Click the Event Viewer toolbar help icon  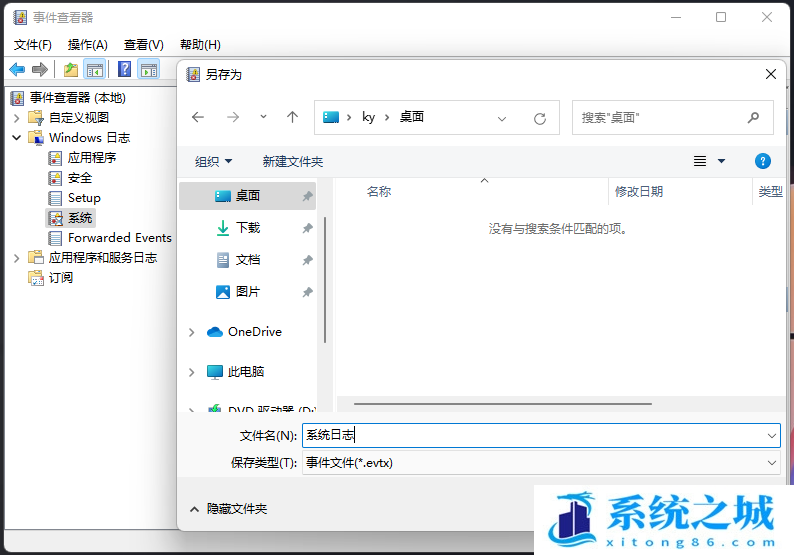point(124,69)
